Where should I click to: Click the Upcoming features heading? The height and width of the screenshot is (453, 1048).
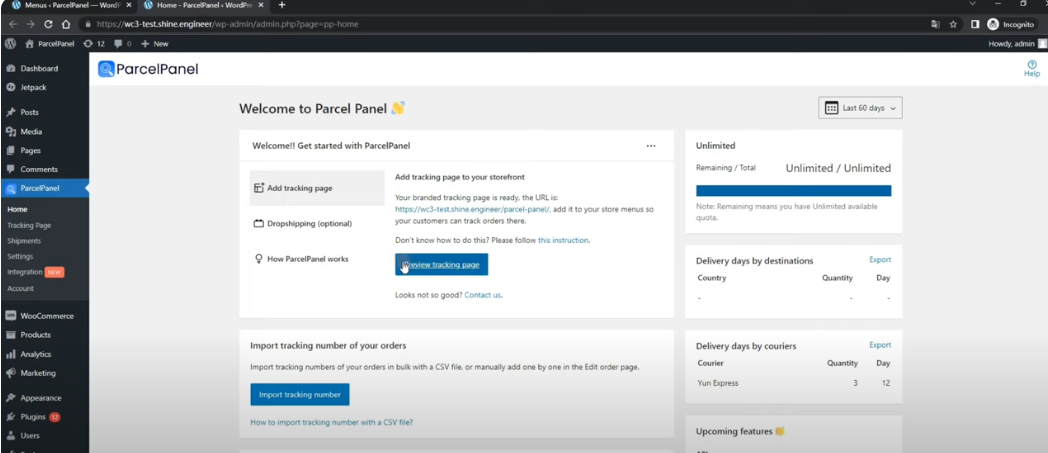click(x=740, y=432)
